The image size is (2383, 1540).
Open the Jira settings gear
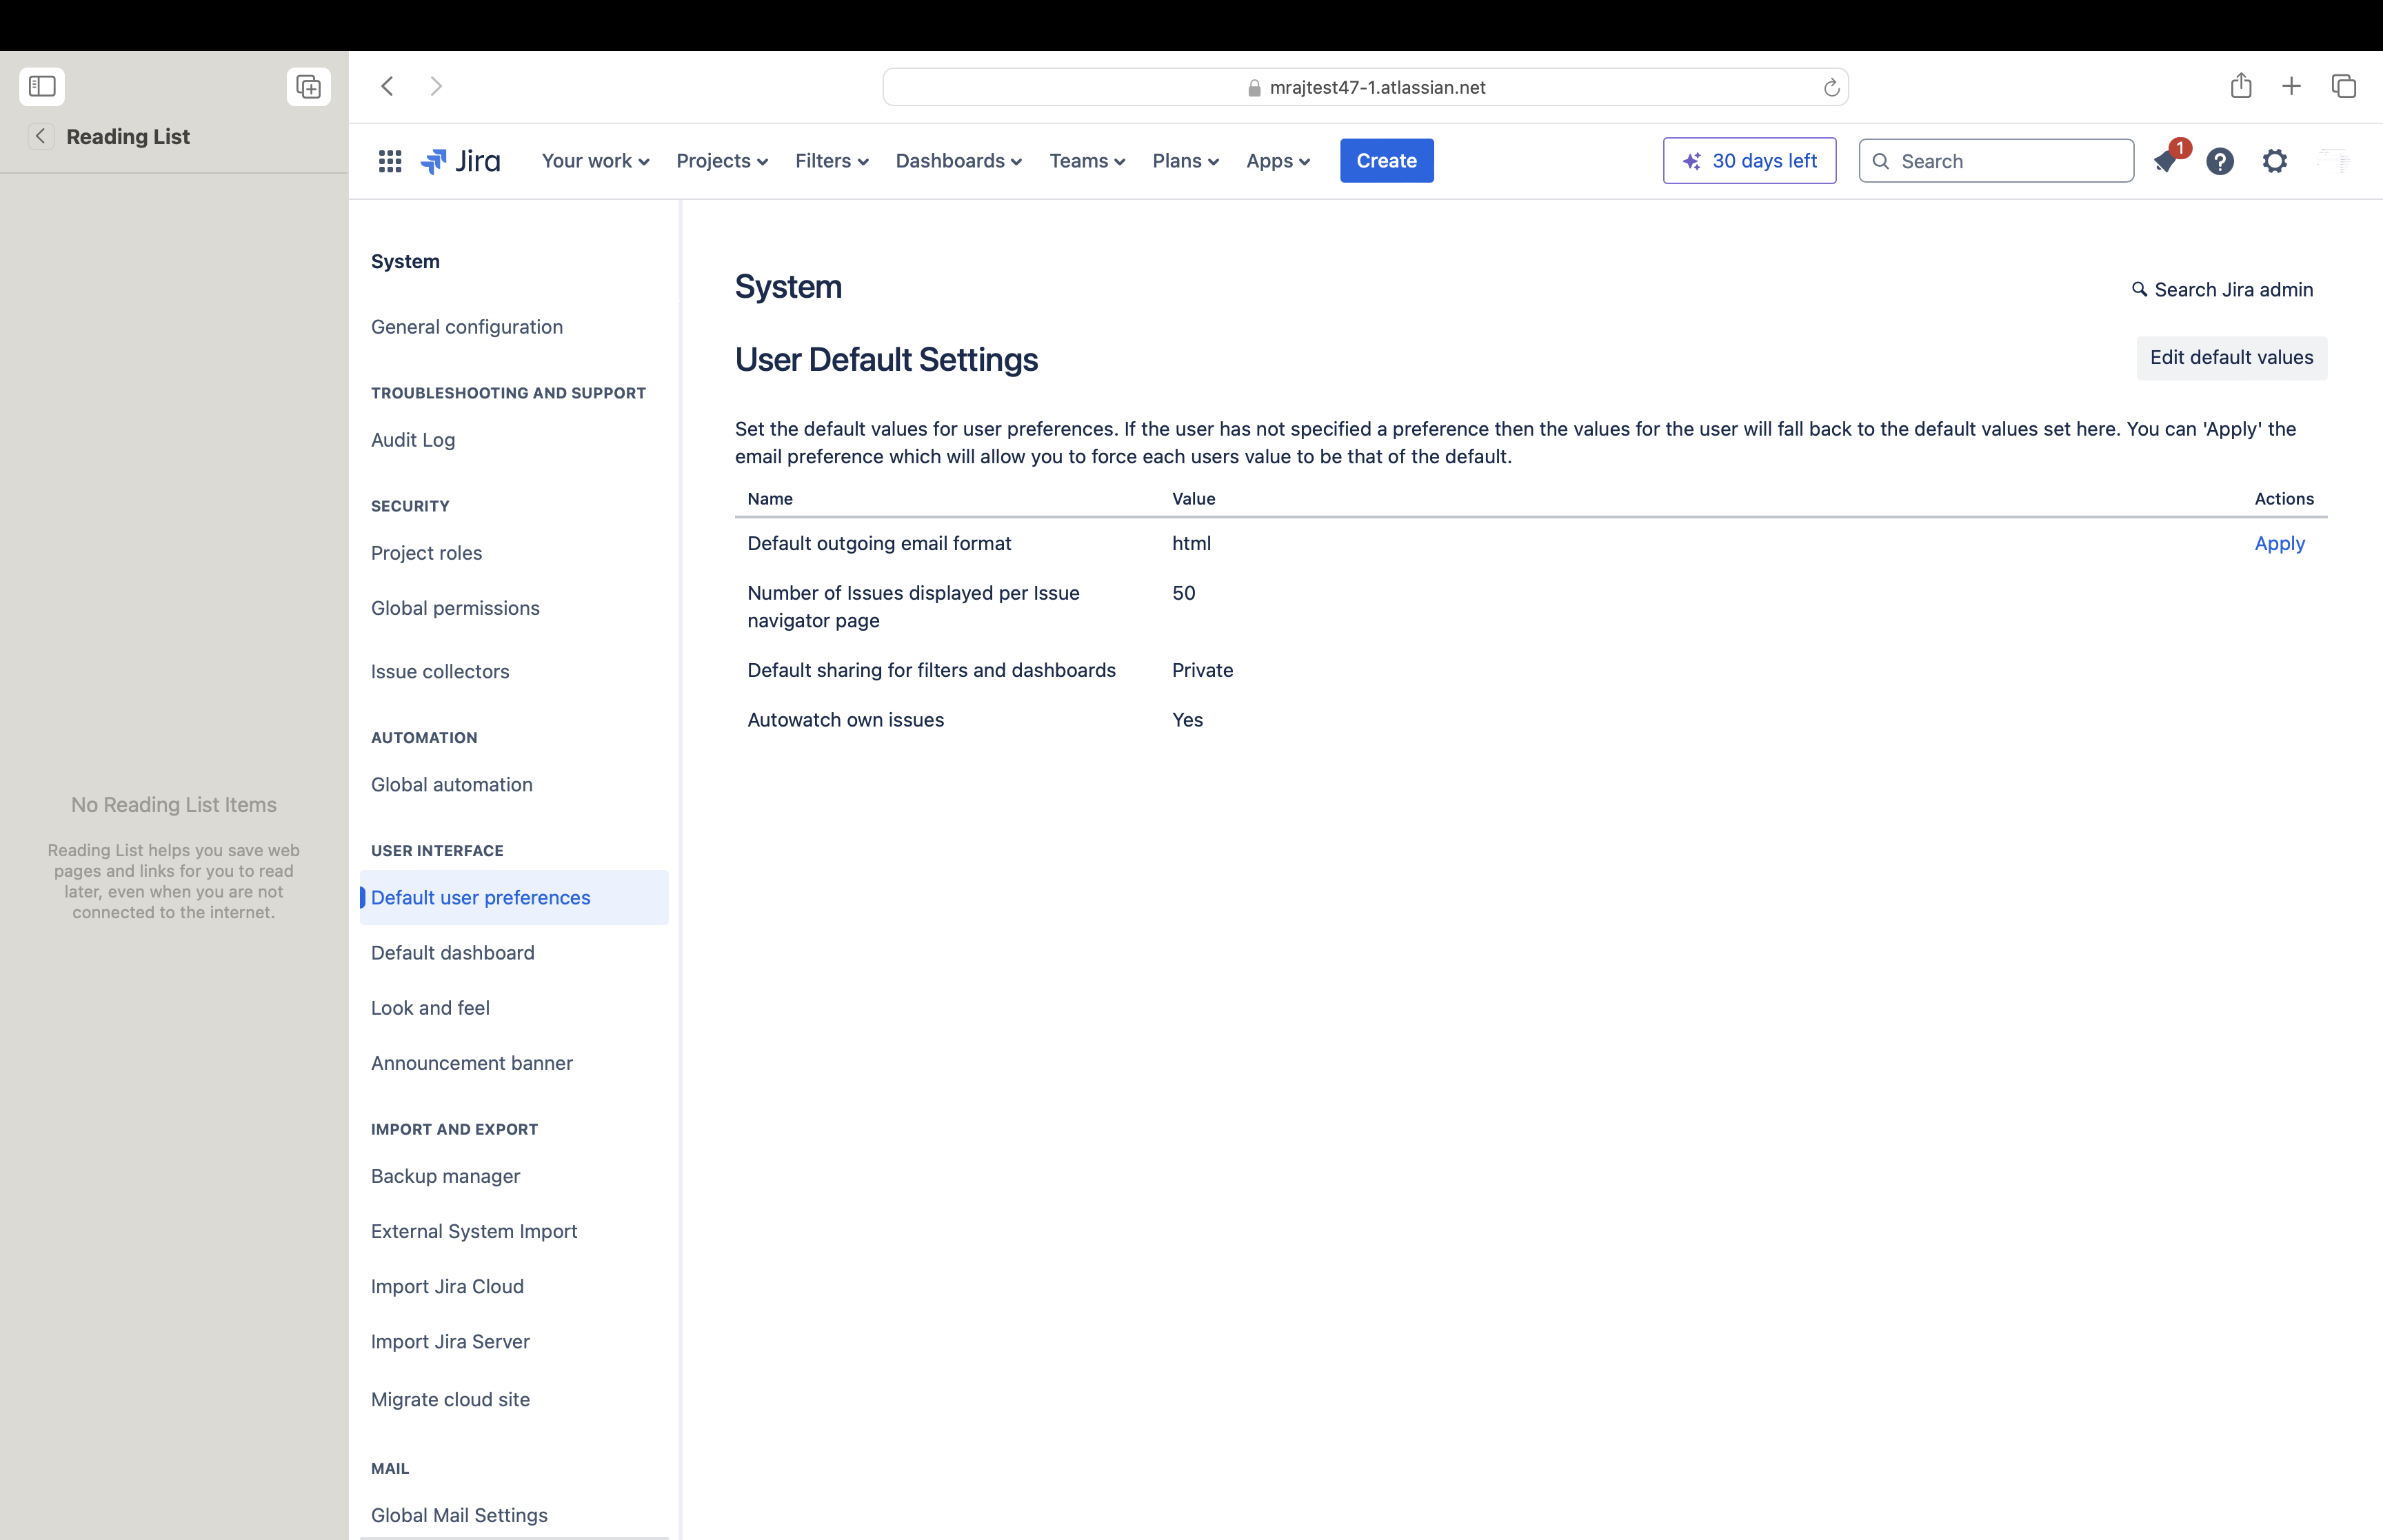tap(2274, 161)
